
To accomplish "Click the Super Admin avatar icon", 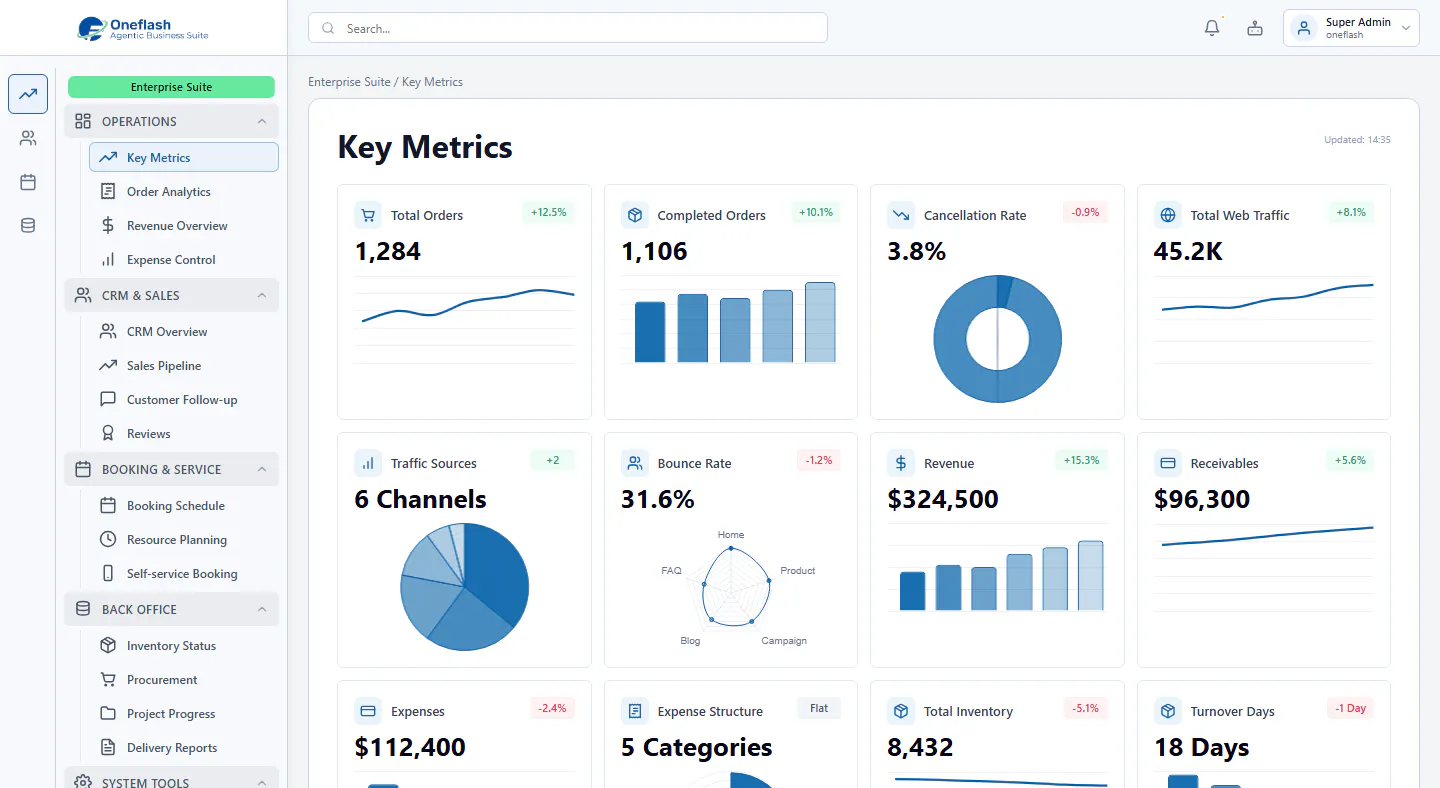I will (1304, 28).
